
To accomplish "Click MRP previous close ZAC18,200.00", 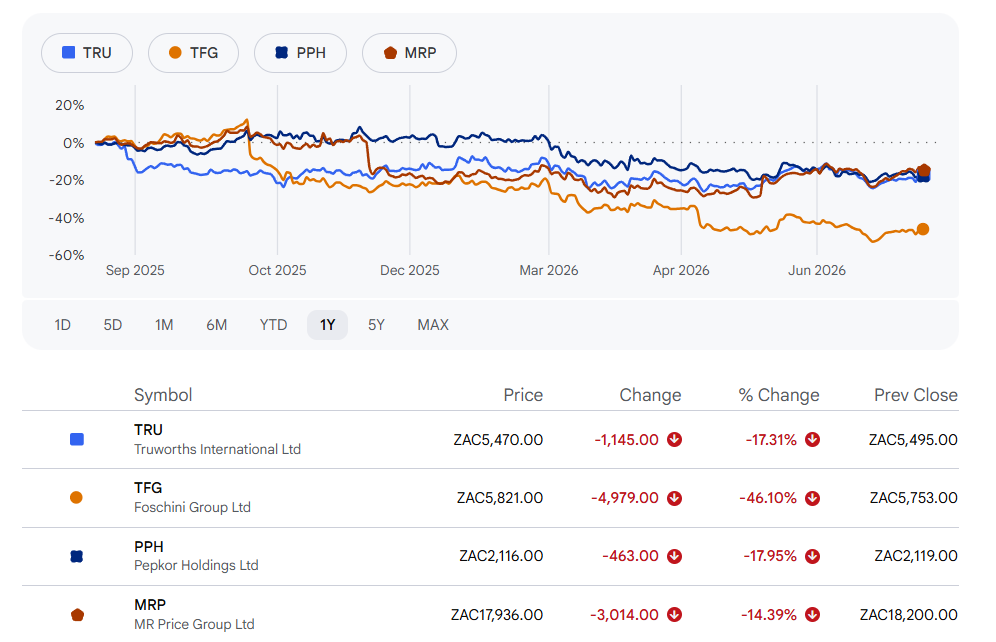I will pos(908,615).
